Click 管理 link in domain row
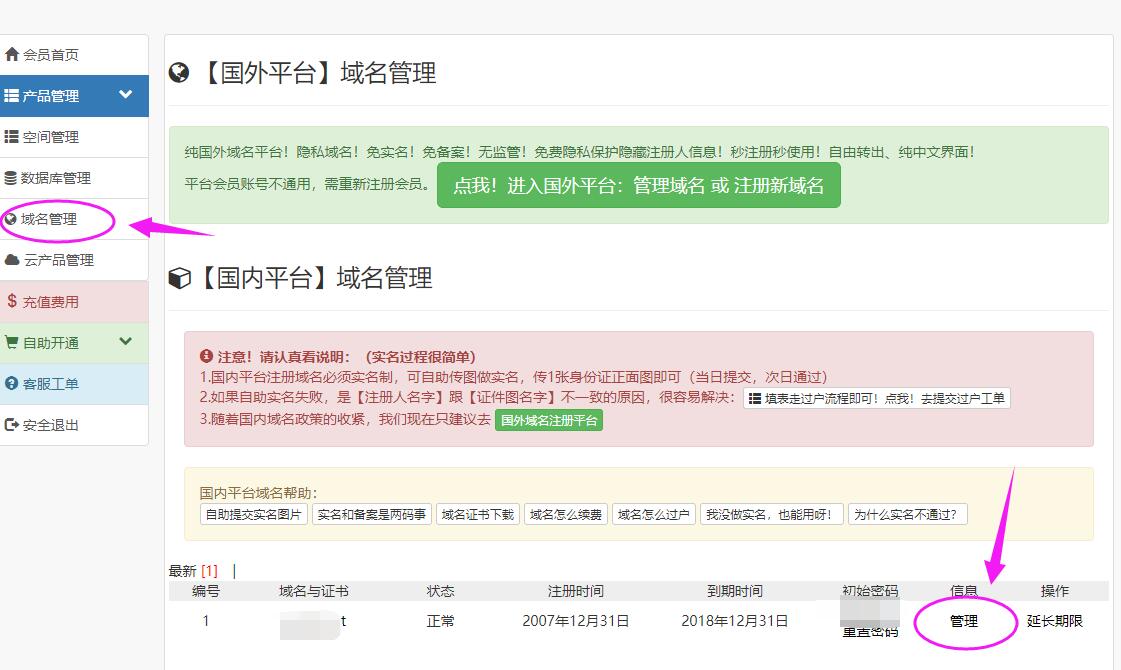Image resolution: width=1121 pixels, height=670 pixels. pyautogui.click(x=964, y=621)
